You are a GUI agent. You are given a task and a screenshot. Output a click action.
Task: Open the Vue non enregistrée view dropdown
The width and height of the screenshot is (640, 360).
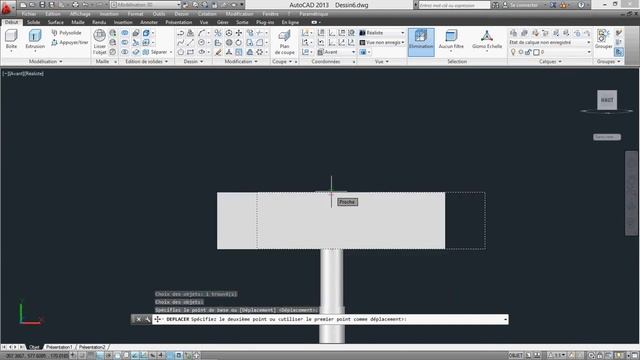click(x=382, y=42)
